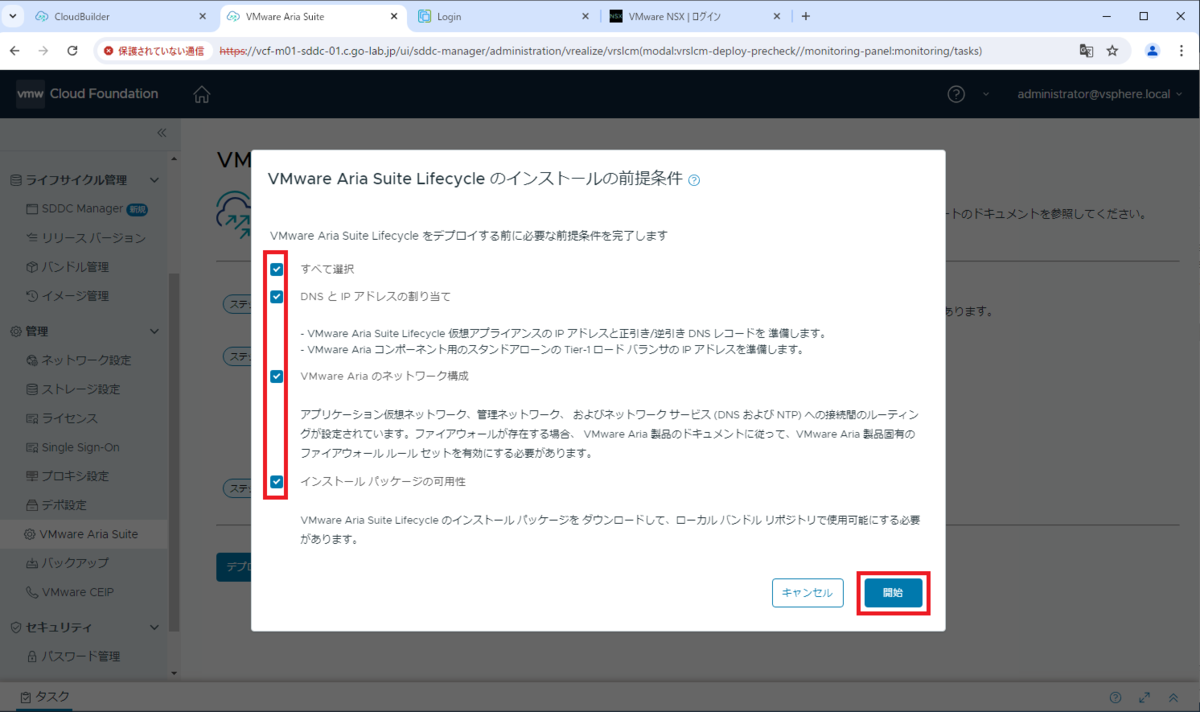1200x712 pixels.
Task: Click the sidebar vertical scrollbar
Action: pos(175,452)
